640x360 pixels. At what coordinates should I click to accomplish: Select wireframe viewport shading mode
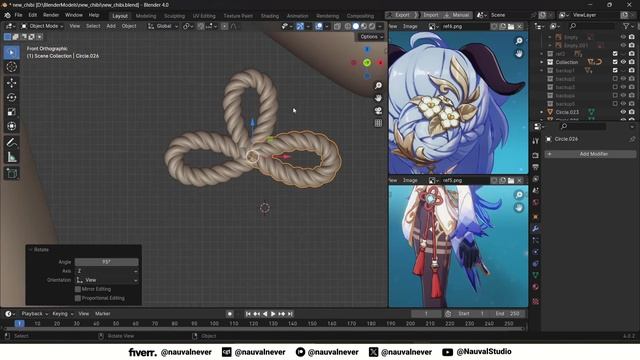(348, 26)
